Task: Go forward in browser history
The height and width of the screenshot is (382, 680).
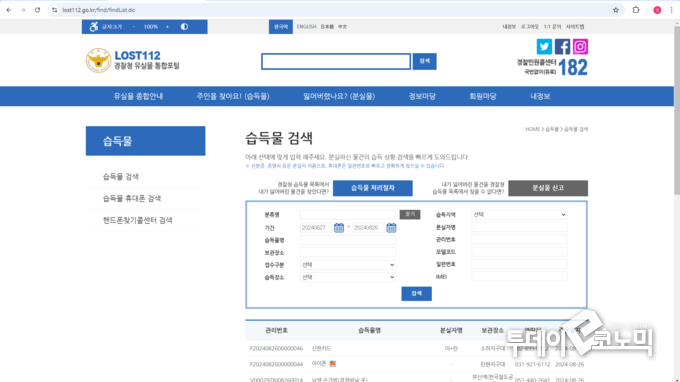Action: coord(23,10)
